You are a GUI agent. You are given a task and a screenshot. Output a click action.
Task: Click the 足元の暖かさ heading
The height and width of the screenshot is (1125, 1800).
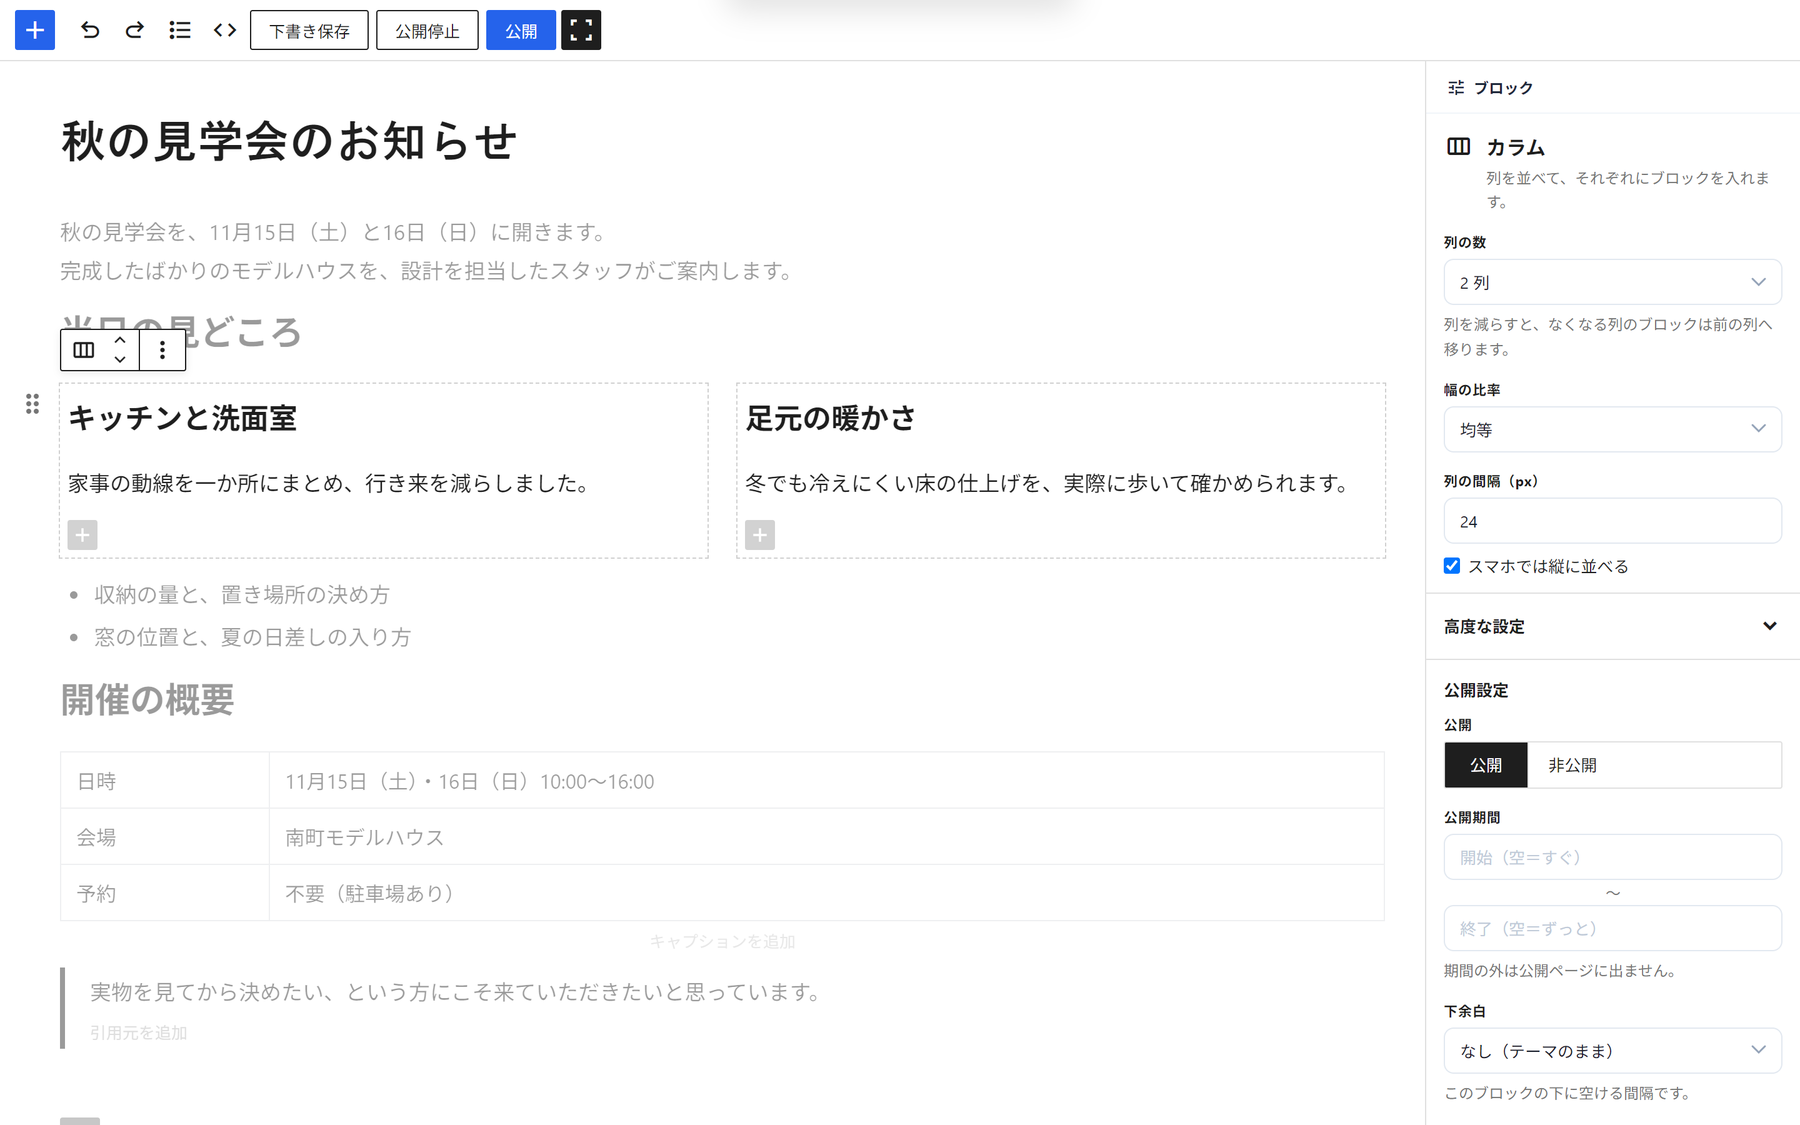click(x=831, y=418)
